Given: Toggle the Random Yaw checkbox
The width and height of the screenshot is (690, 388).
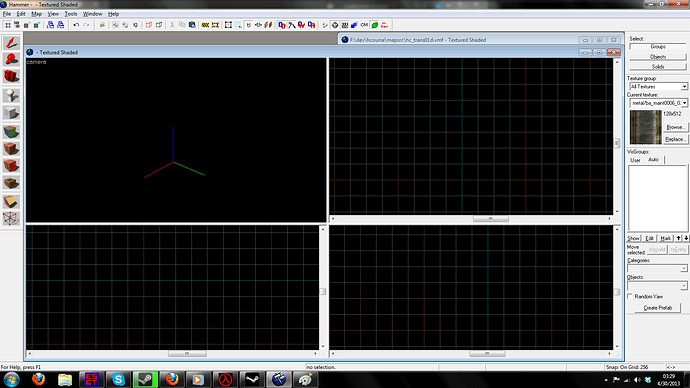Looking at the screenshot, I should 630,296.
